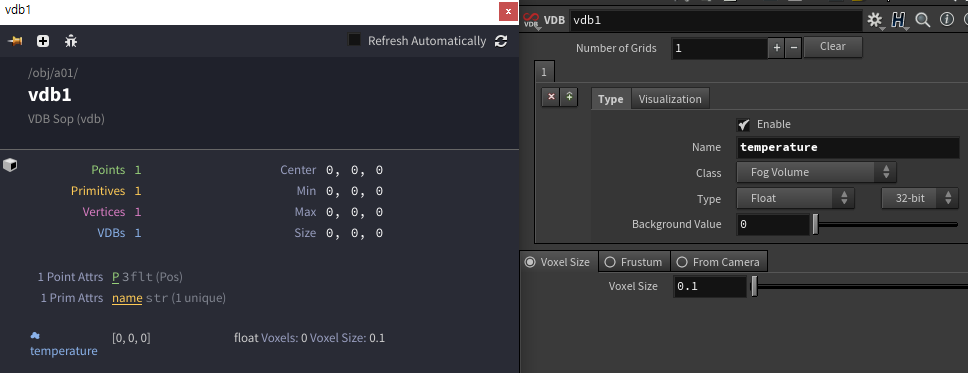Click the Voxel Size value field

click(710, 287)
